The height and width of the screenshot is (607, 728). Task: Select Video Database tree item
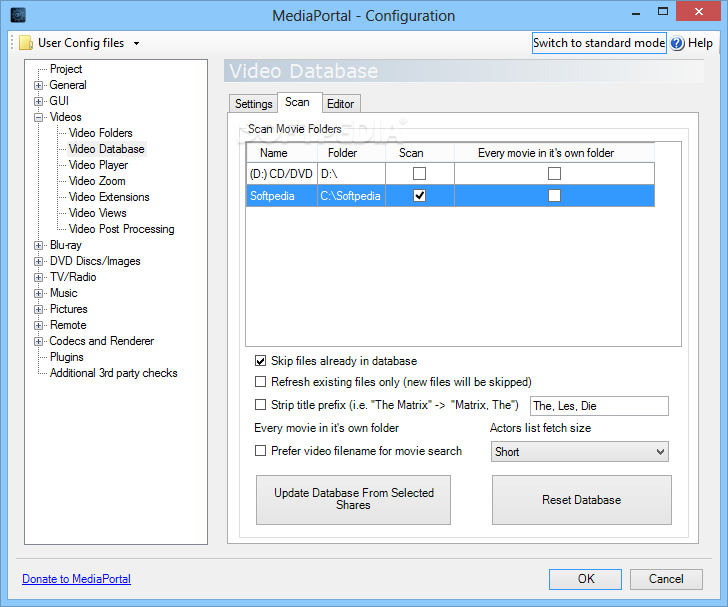(107, 149)
